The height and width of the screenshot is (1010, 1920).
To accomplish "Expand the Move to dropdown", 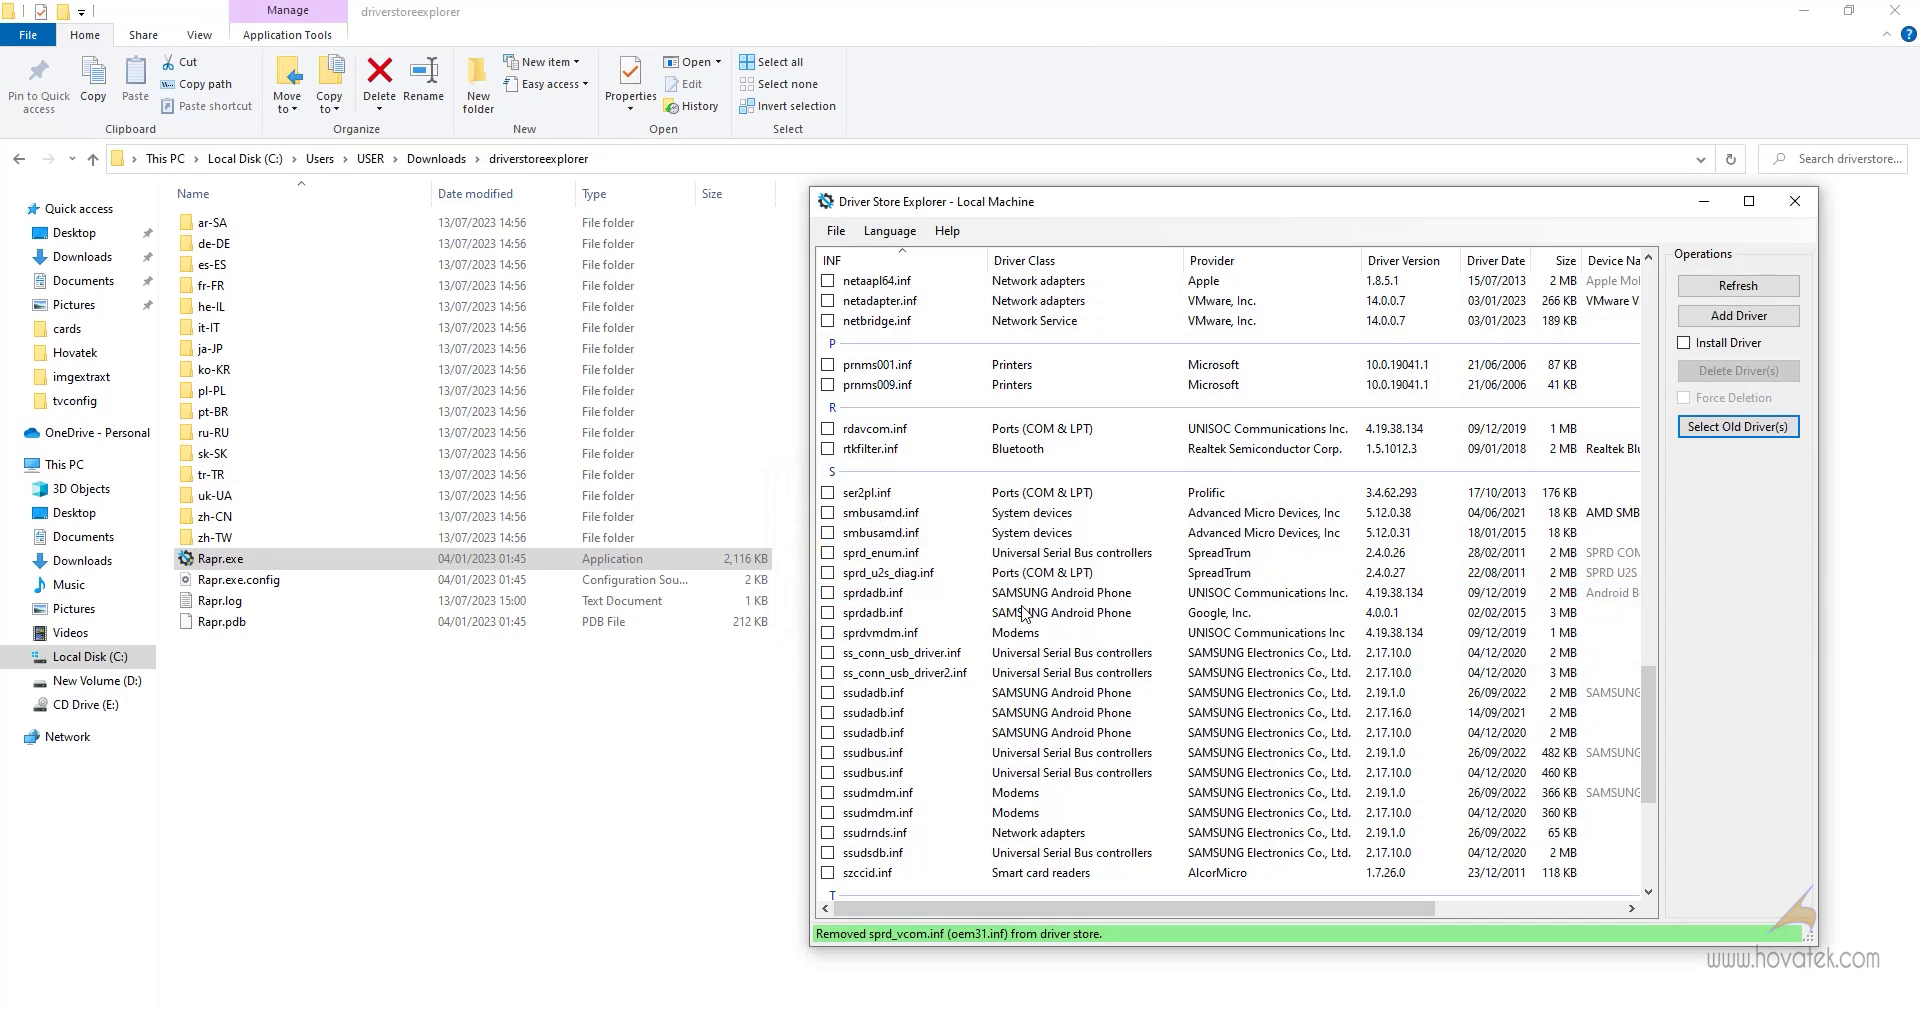I will tap(287, 104).
